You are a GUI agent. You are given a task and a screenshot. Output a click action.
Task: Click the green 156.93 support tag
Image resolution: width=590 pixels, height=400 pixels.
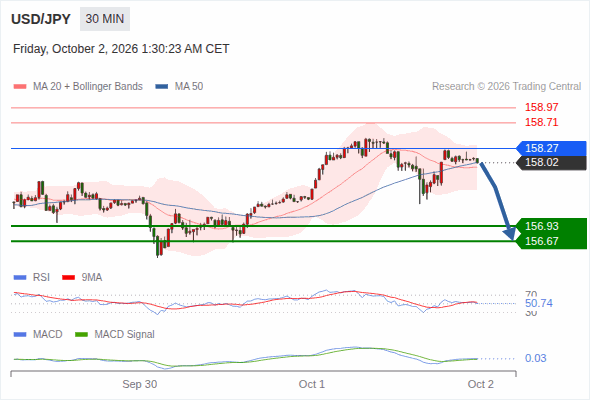(551, 226)
